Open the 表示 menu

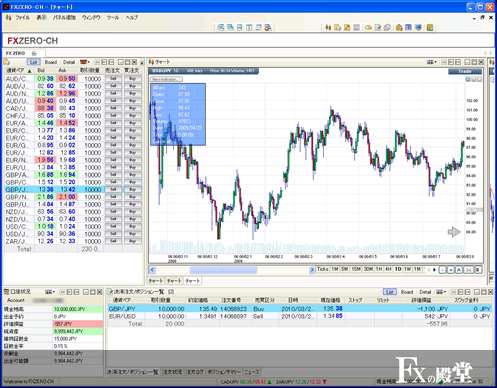click(41, 17)
